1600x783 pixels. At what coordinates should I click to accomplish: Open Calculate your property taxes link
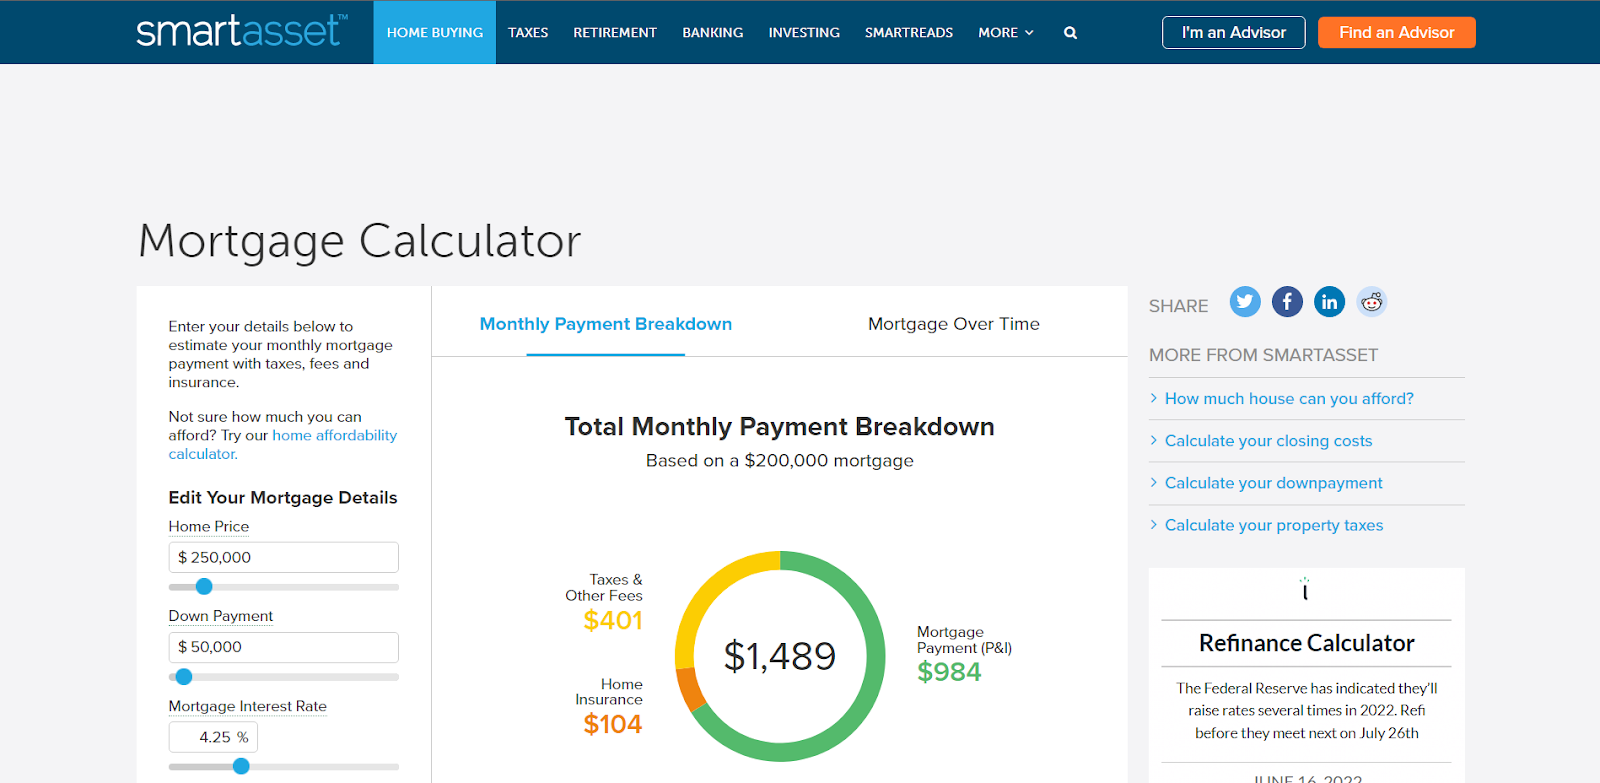[x=1274, y=525]
